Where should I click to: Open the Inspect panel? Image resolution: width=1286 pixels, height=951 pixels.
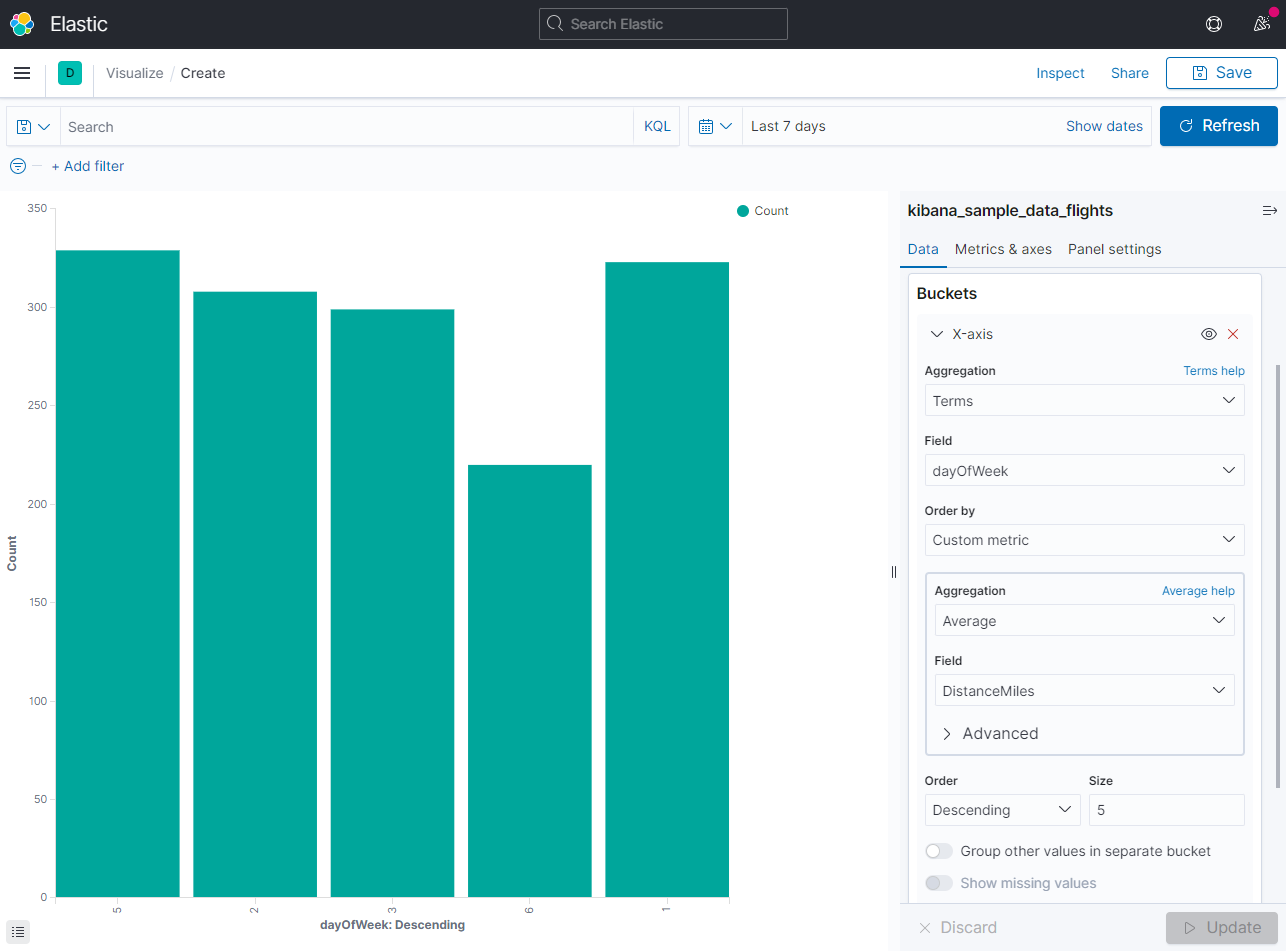coord(1060,73)
